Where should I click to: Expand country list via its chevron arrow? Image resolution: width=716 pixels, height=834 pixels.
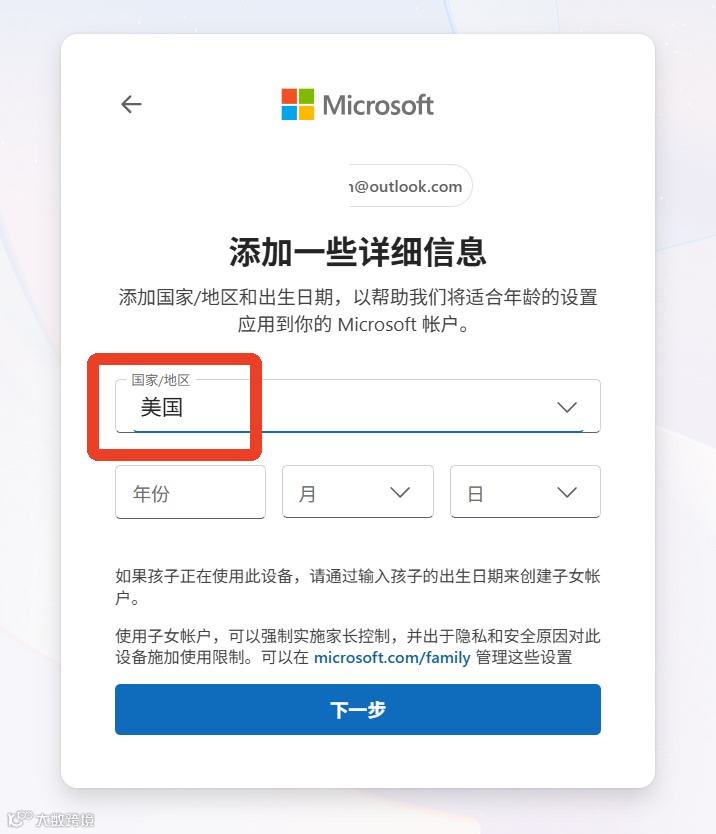coord(567,407)
